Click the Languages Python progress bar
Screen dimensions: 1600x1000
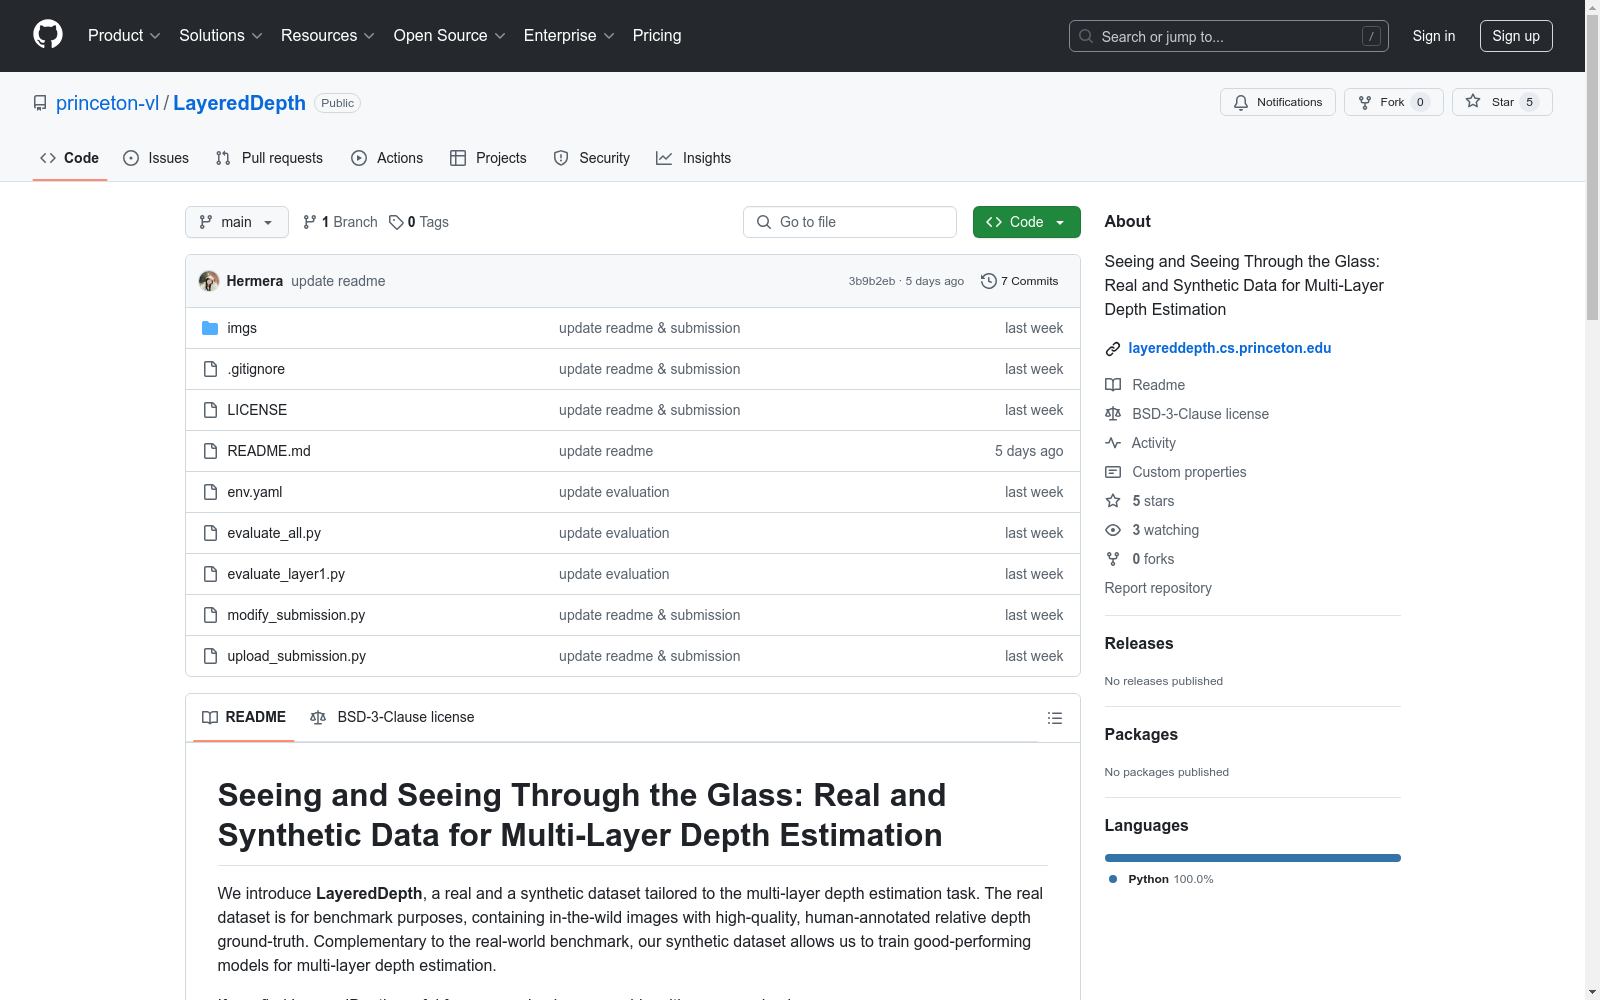(x=1253, y=858)
